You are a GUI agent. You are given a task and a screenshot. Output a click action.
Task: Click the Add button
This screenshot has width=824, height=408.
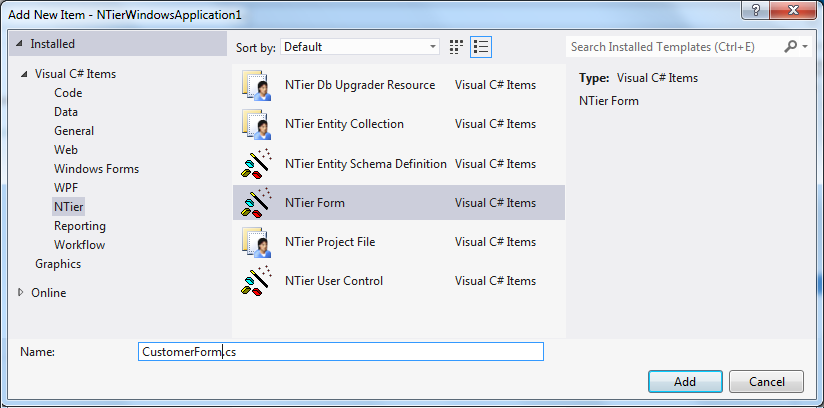point(685,382)
